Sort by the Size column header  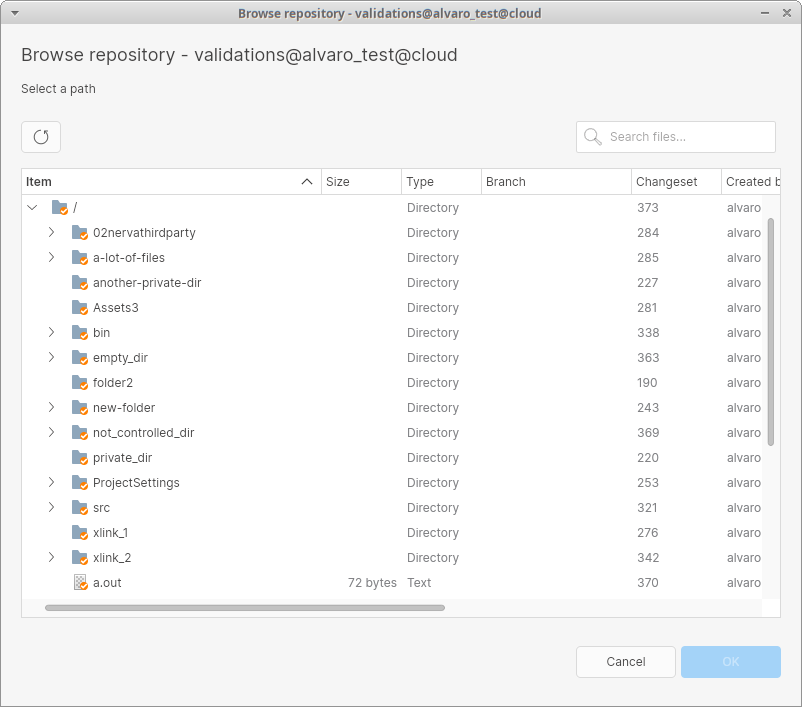(362, 181)
